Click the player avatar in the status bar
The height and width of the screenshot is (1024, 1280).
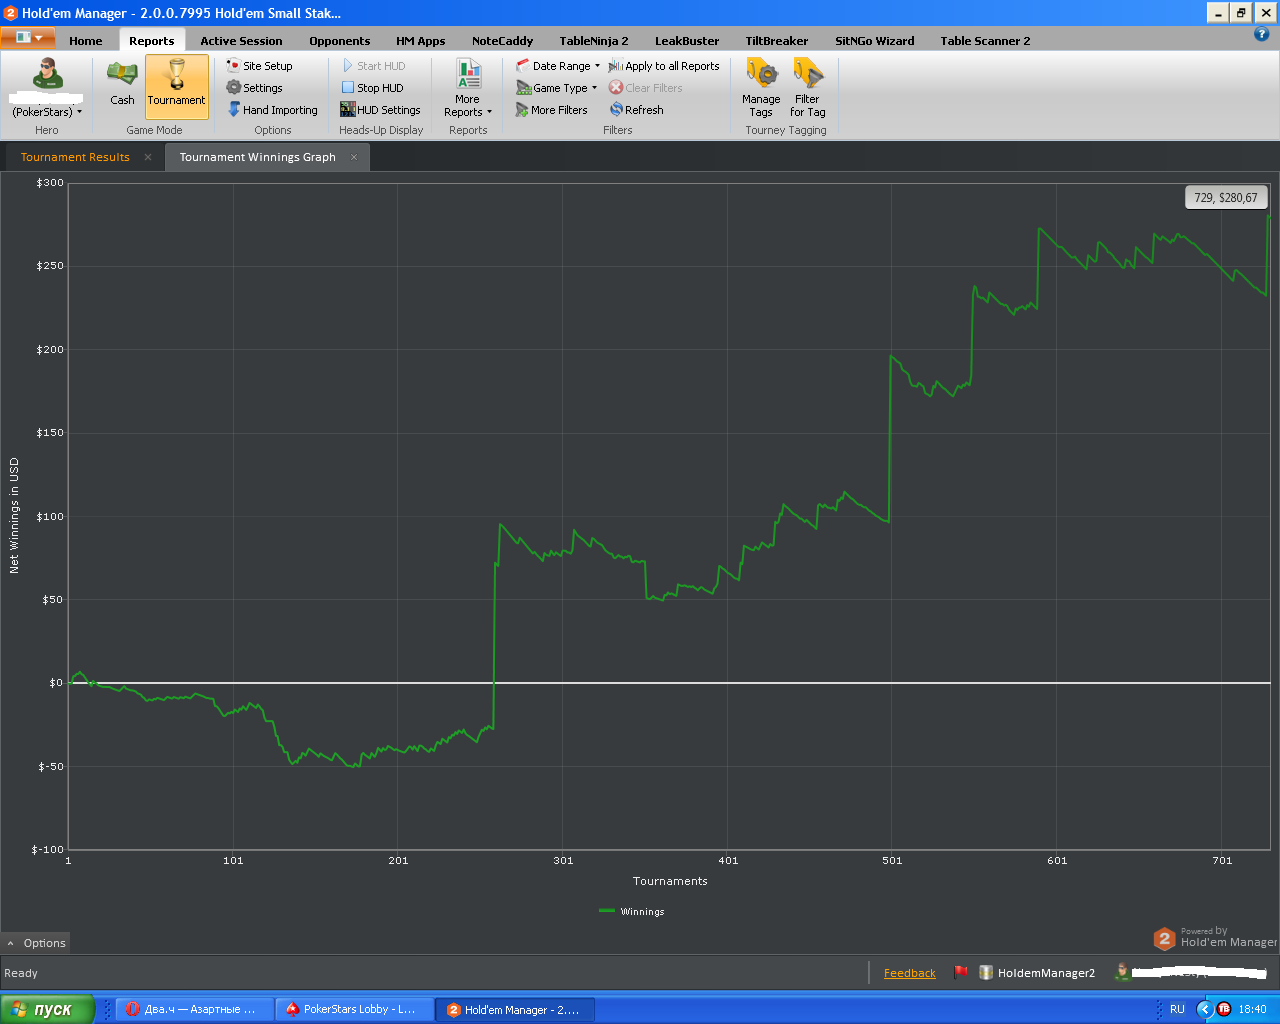coord(1122,971)
